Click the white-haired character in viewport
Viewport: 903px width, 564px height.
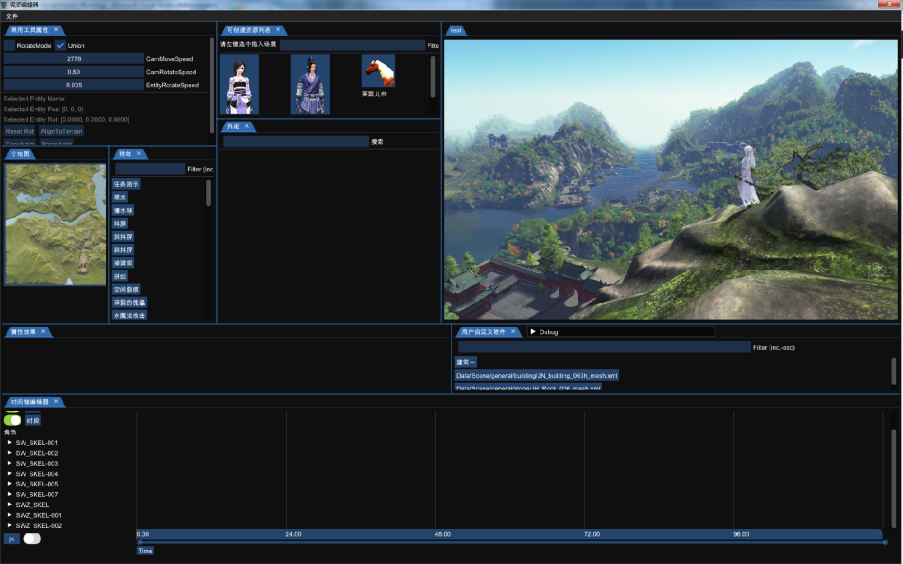click(x=748, y=176)
